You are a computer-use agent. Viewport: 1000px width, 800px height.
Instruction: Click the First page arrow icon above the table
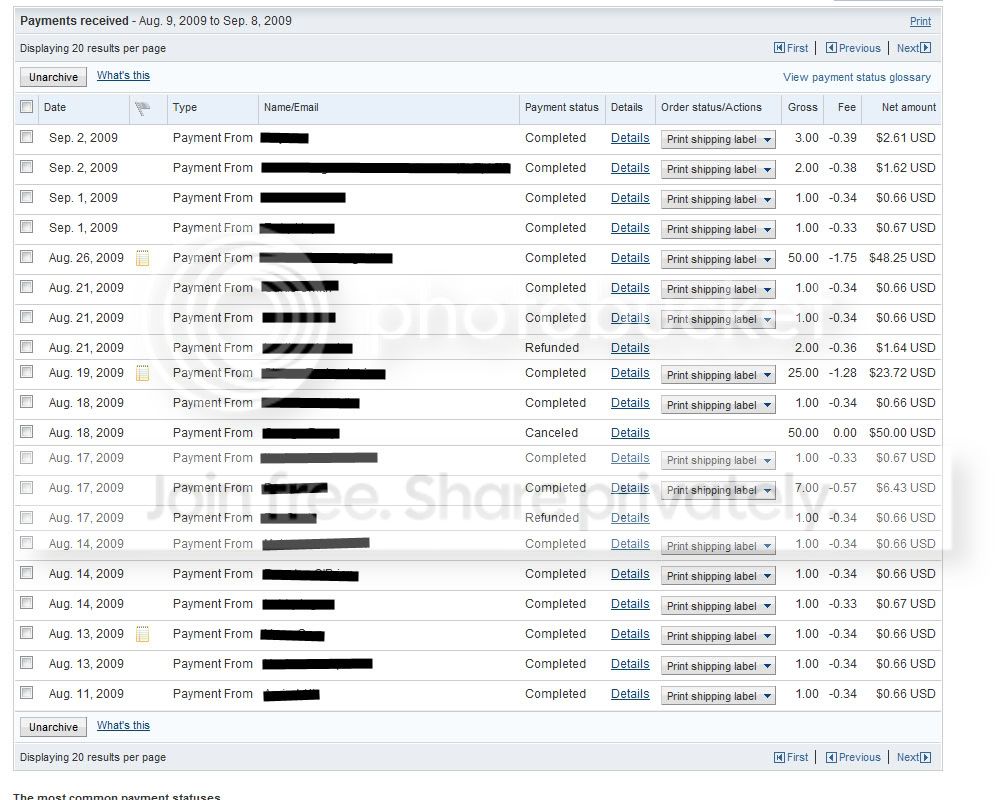[x=779, y=48]
